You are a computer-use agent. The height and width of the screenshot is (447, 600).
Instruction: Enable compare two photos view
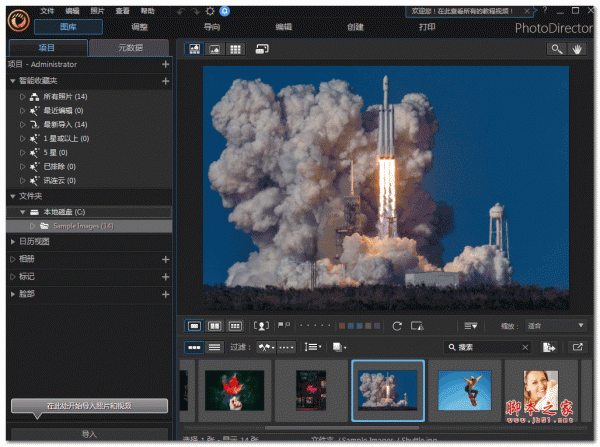[x=215, y=325]
